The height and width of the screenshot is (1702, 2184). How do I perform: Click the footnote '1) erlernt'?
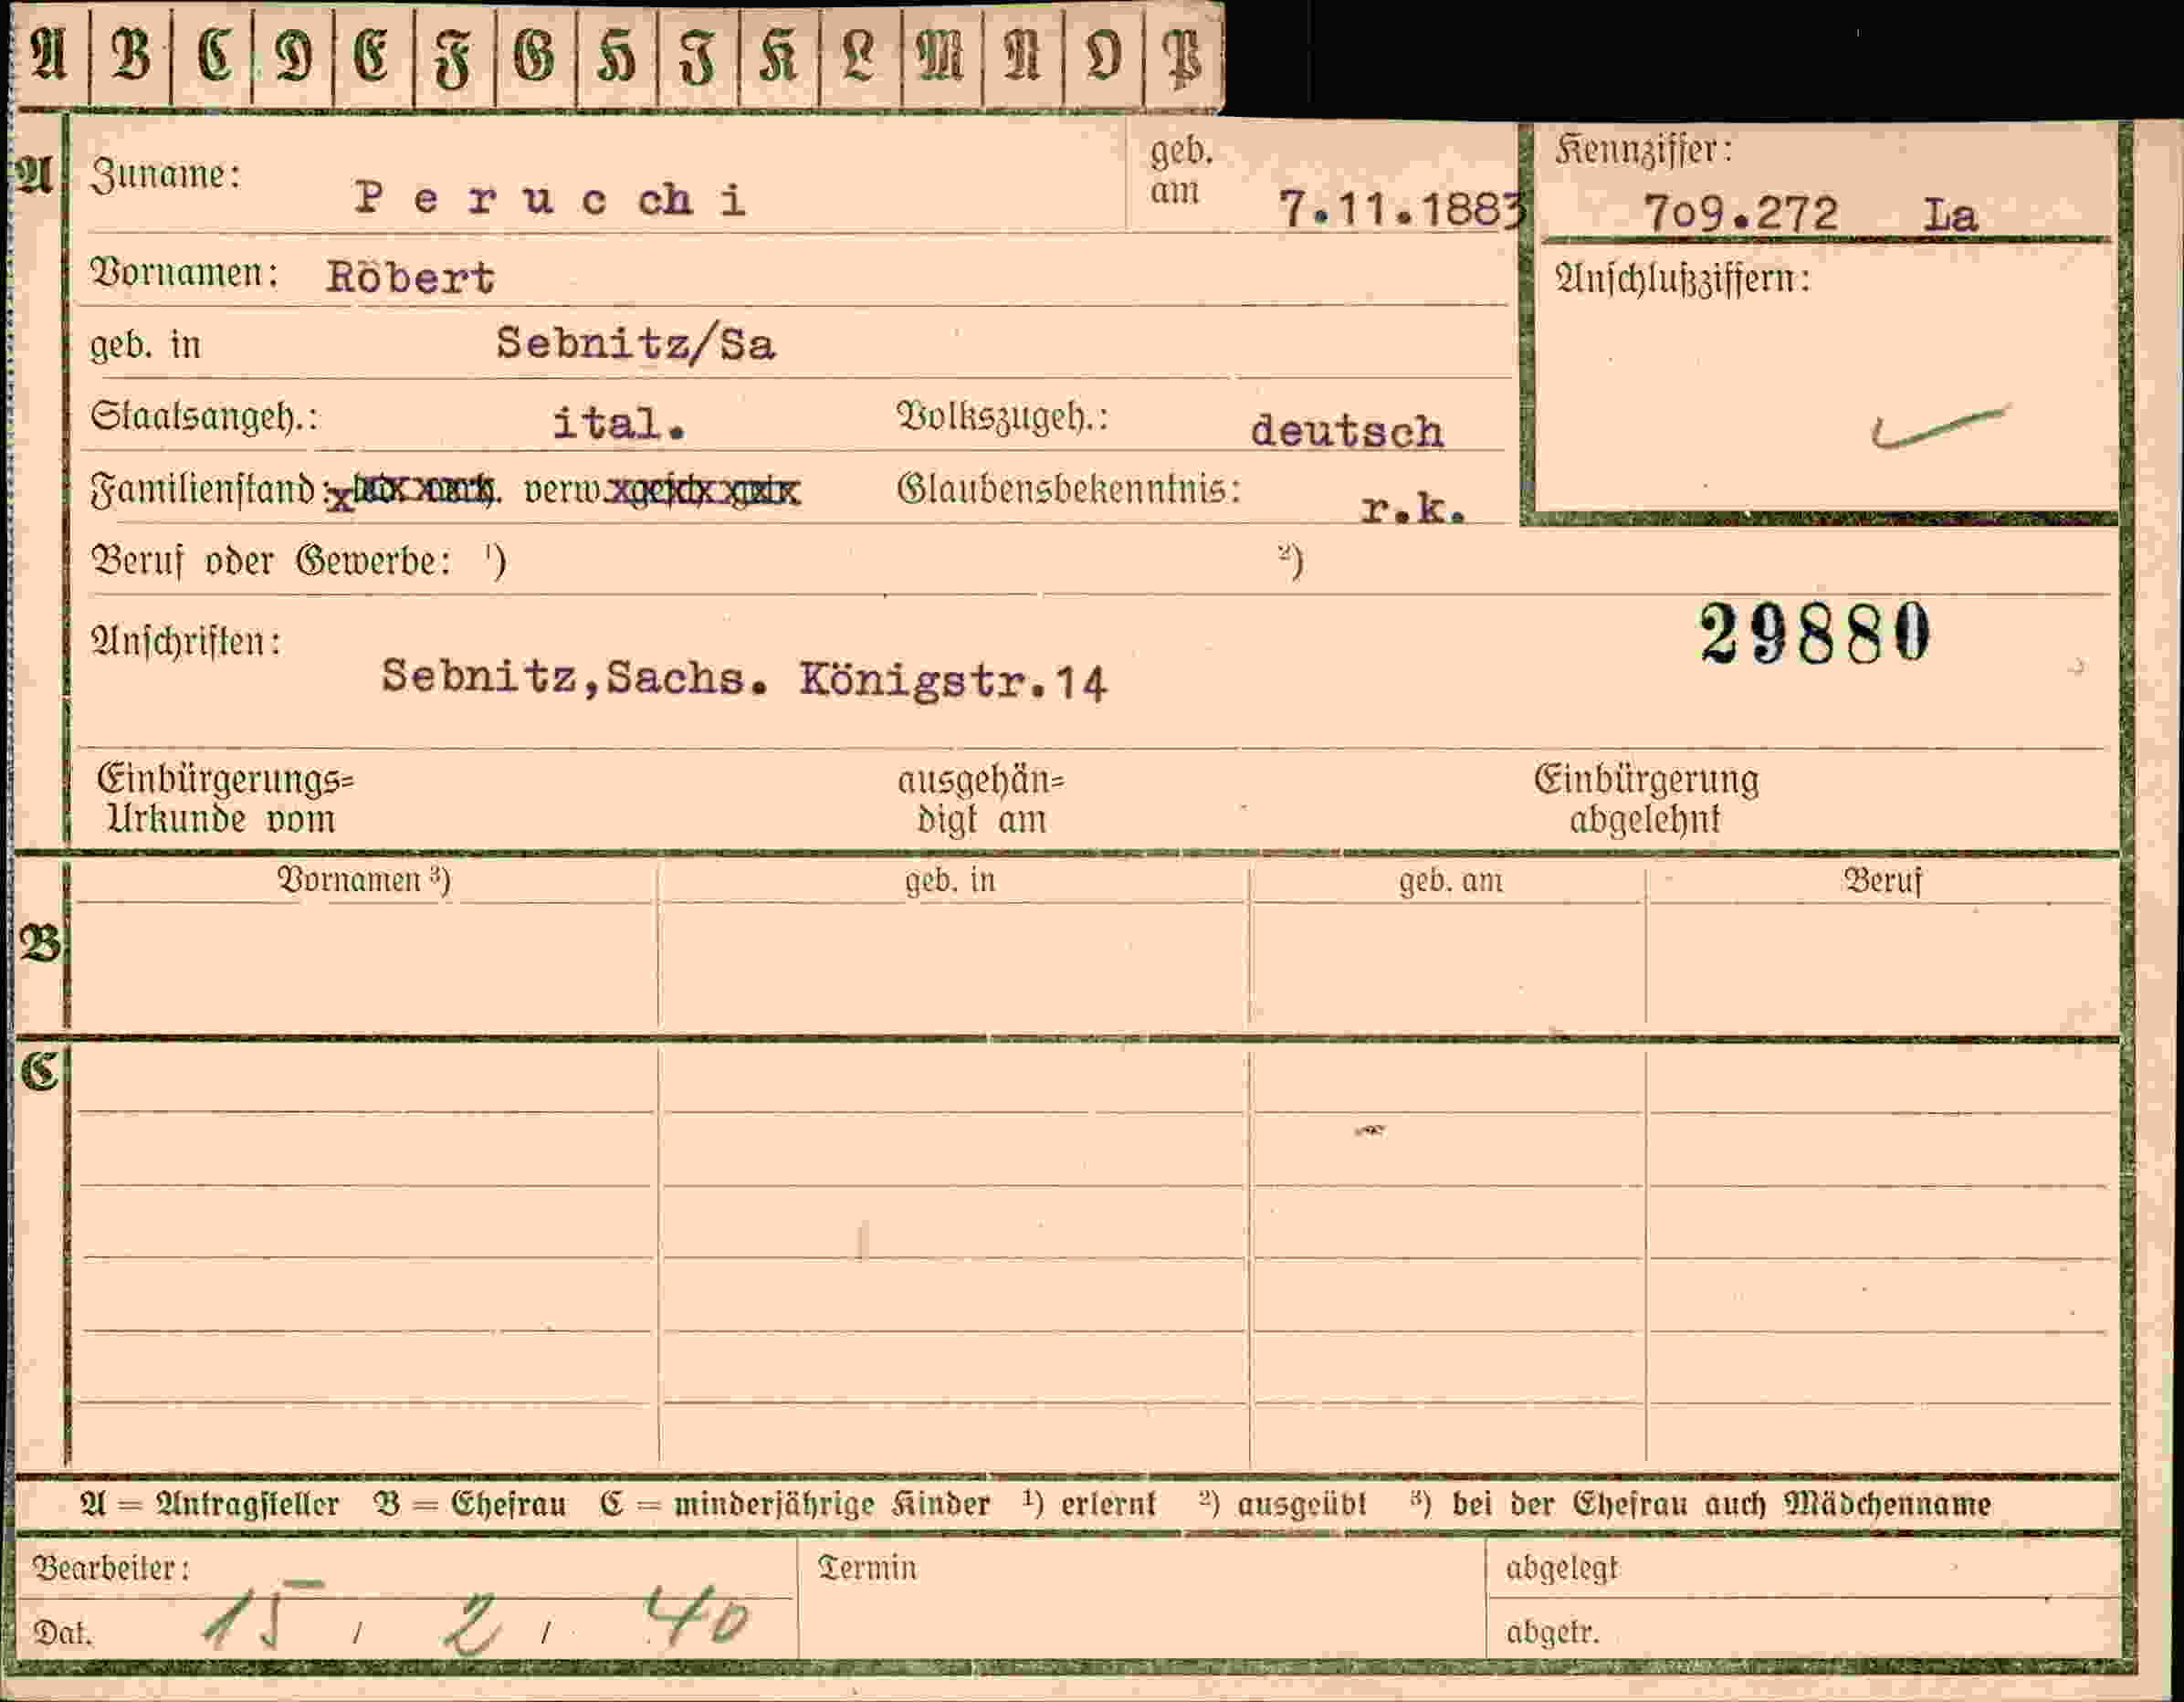pos(1089,1503)
